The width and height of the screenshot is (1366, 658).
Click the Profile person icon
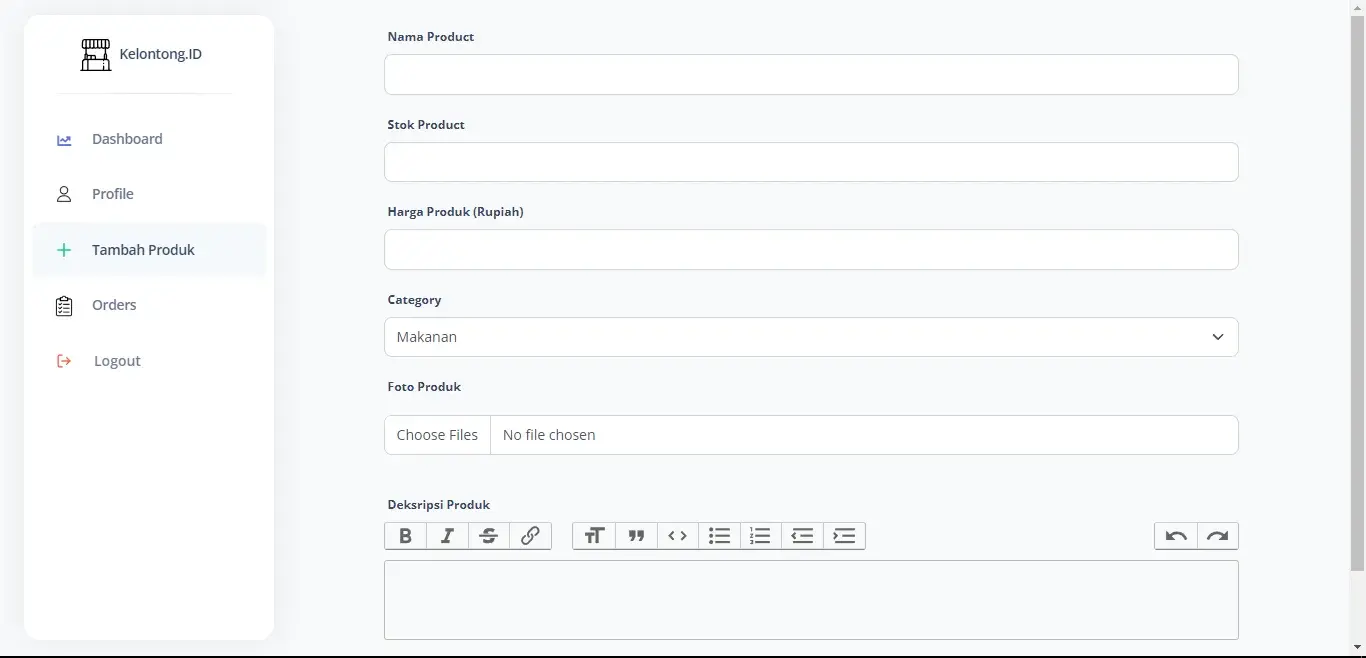click(64, 194)
